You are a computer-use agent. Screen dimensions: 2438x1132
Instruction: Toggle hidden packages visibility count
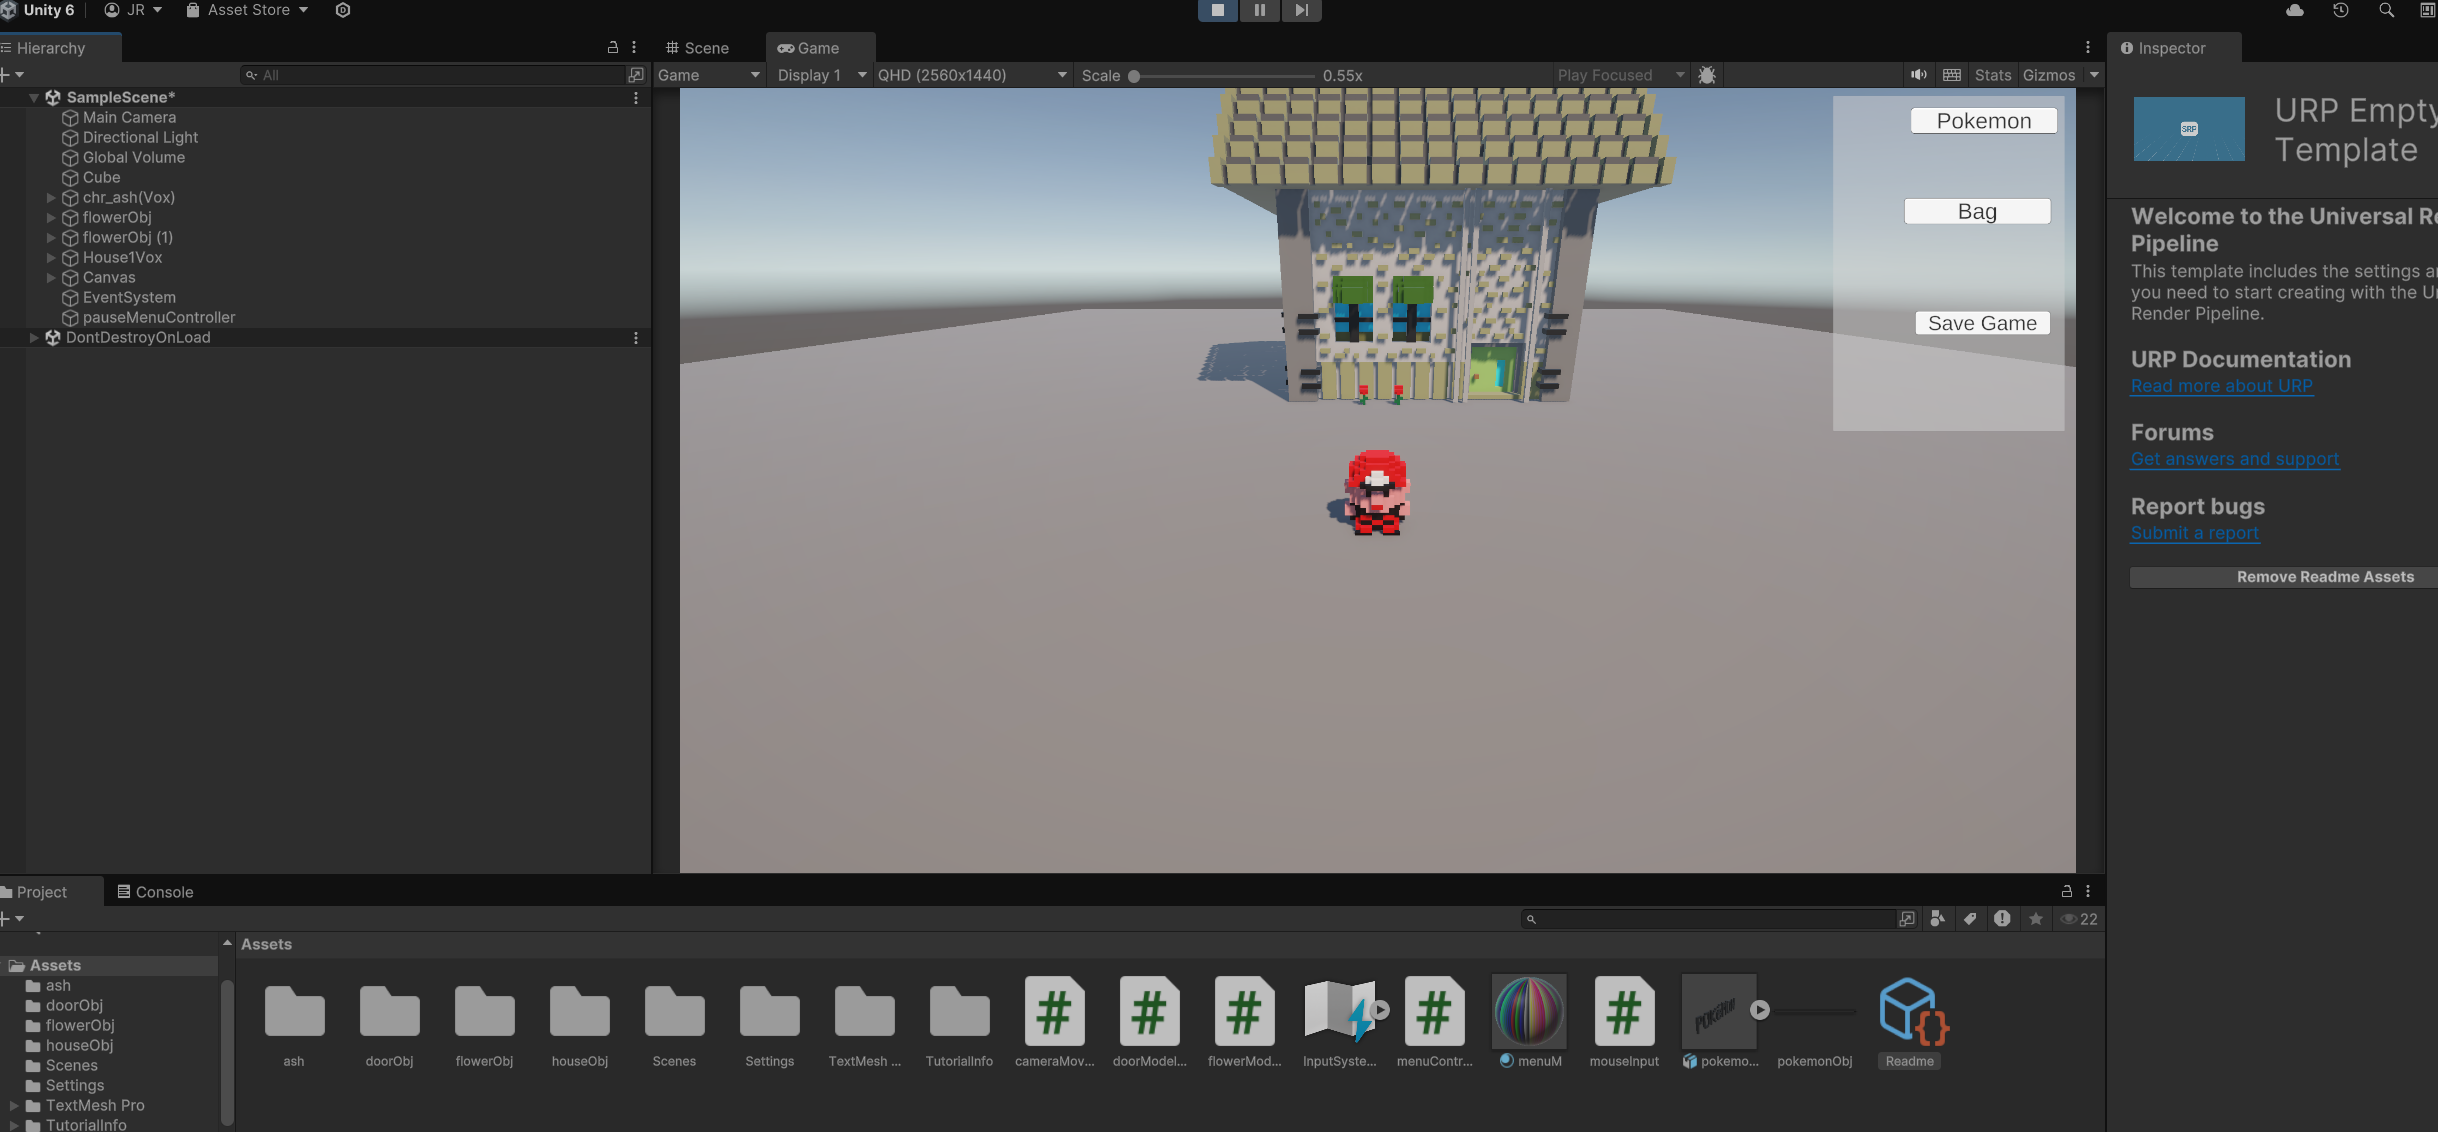point(2079,919)
